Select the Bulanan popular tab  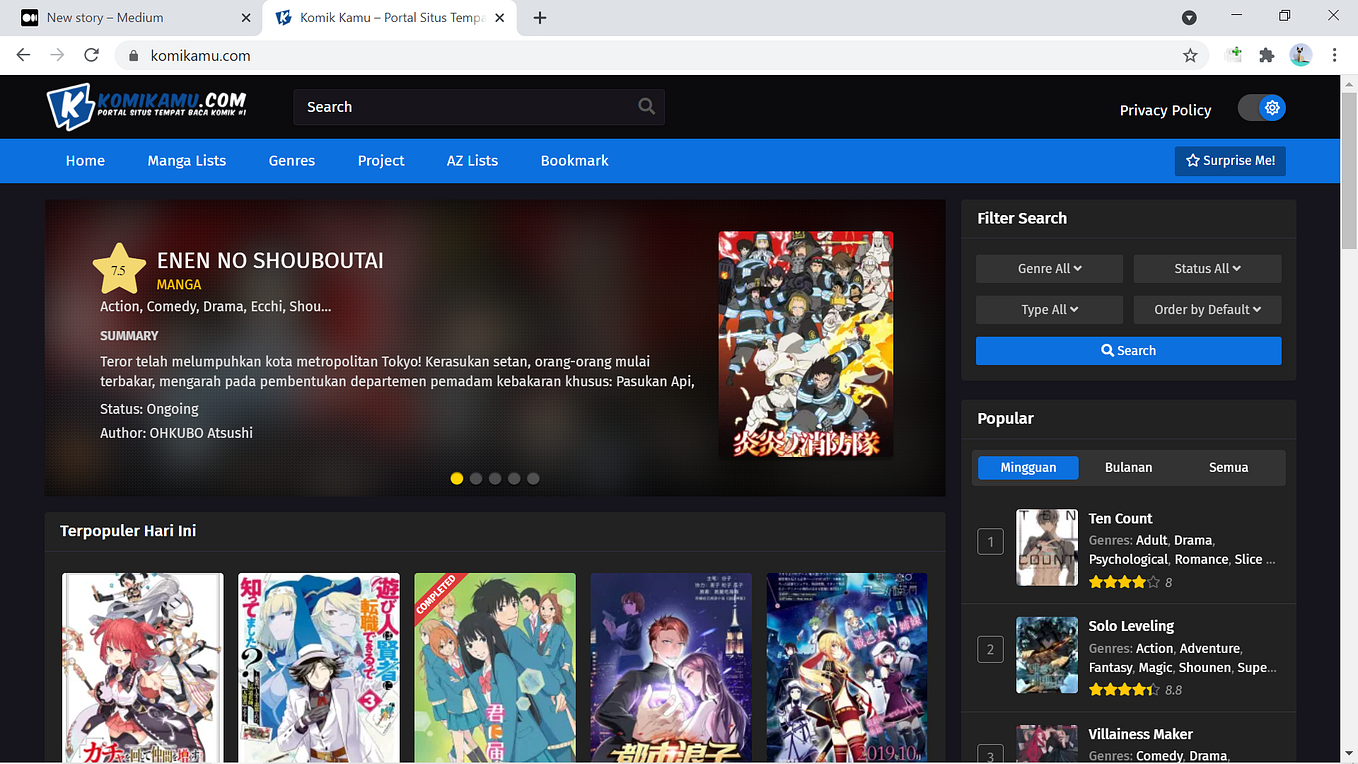pos(1128,467)
